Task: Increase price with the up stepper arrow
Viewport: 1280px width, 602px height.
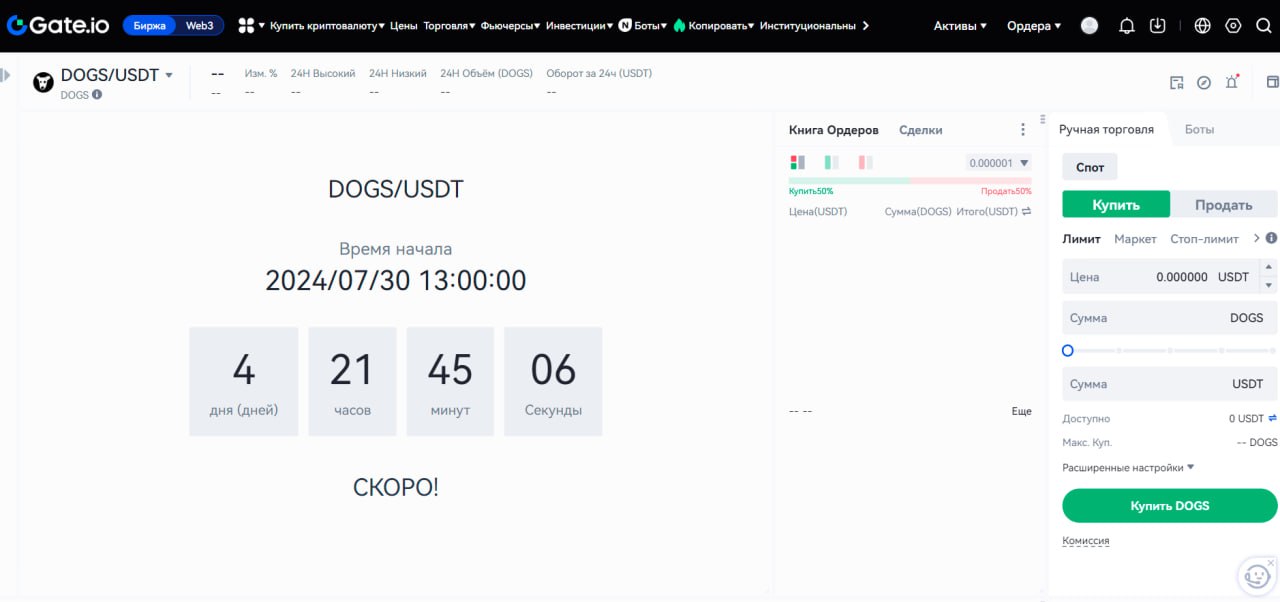Action: [x=1269, y=268]
